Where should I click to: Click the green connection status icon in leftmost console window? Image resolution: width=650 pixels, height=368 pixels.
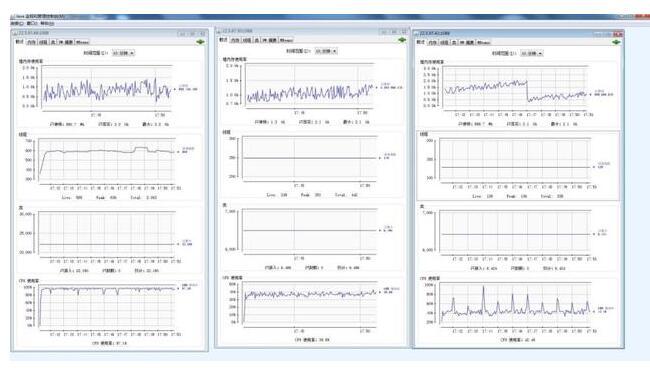pyautogui.click(x=201, y=42)
